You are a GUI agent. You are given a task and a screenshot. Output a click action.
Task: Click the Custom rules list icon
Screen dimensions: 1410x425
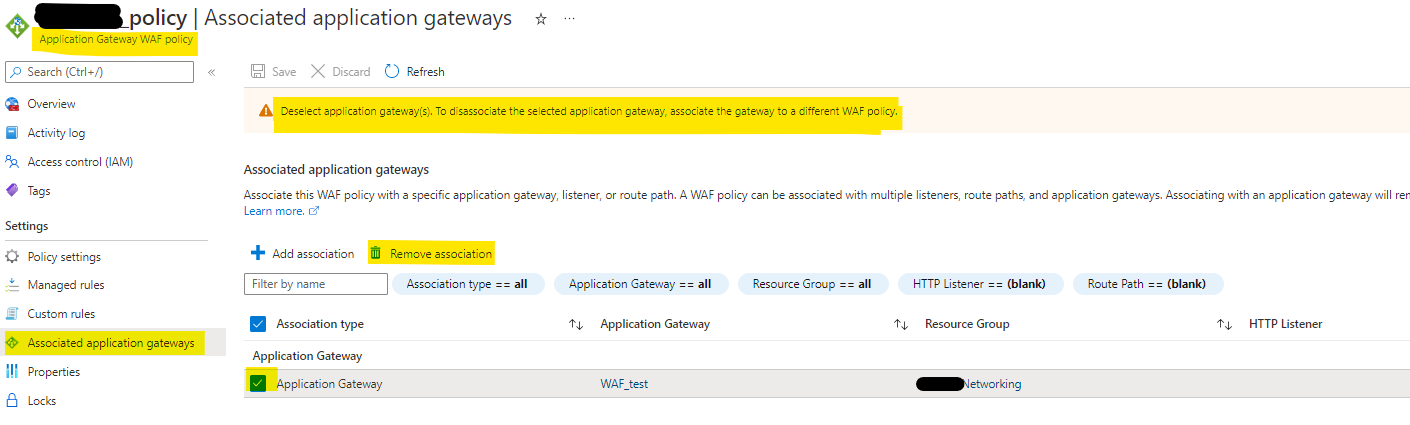coord(13,314)
